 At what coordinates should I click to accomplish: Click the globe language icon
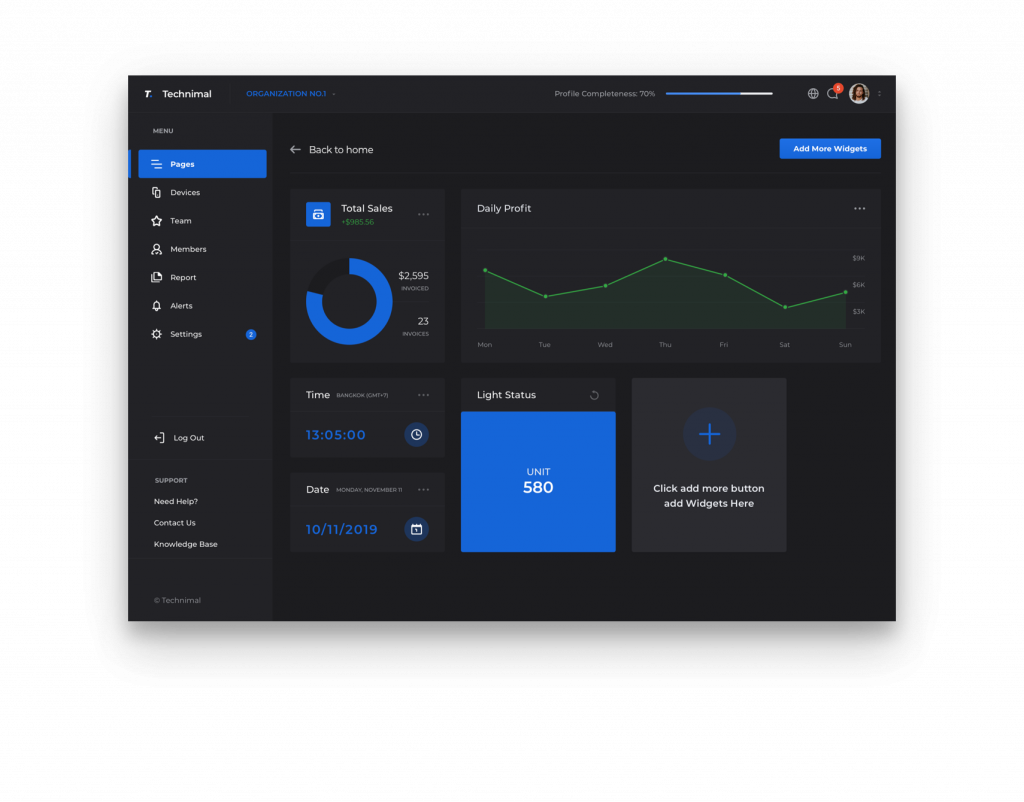(813, 94)
